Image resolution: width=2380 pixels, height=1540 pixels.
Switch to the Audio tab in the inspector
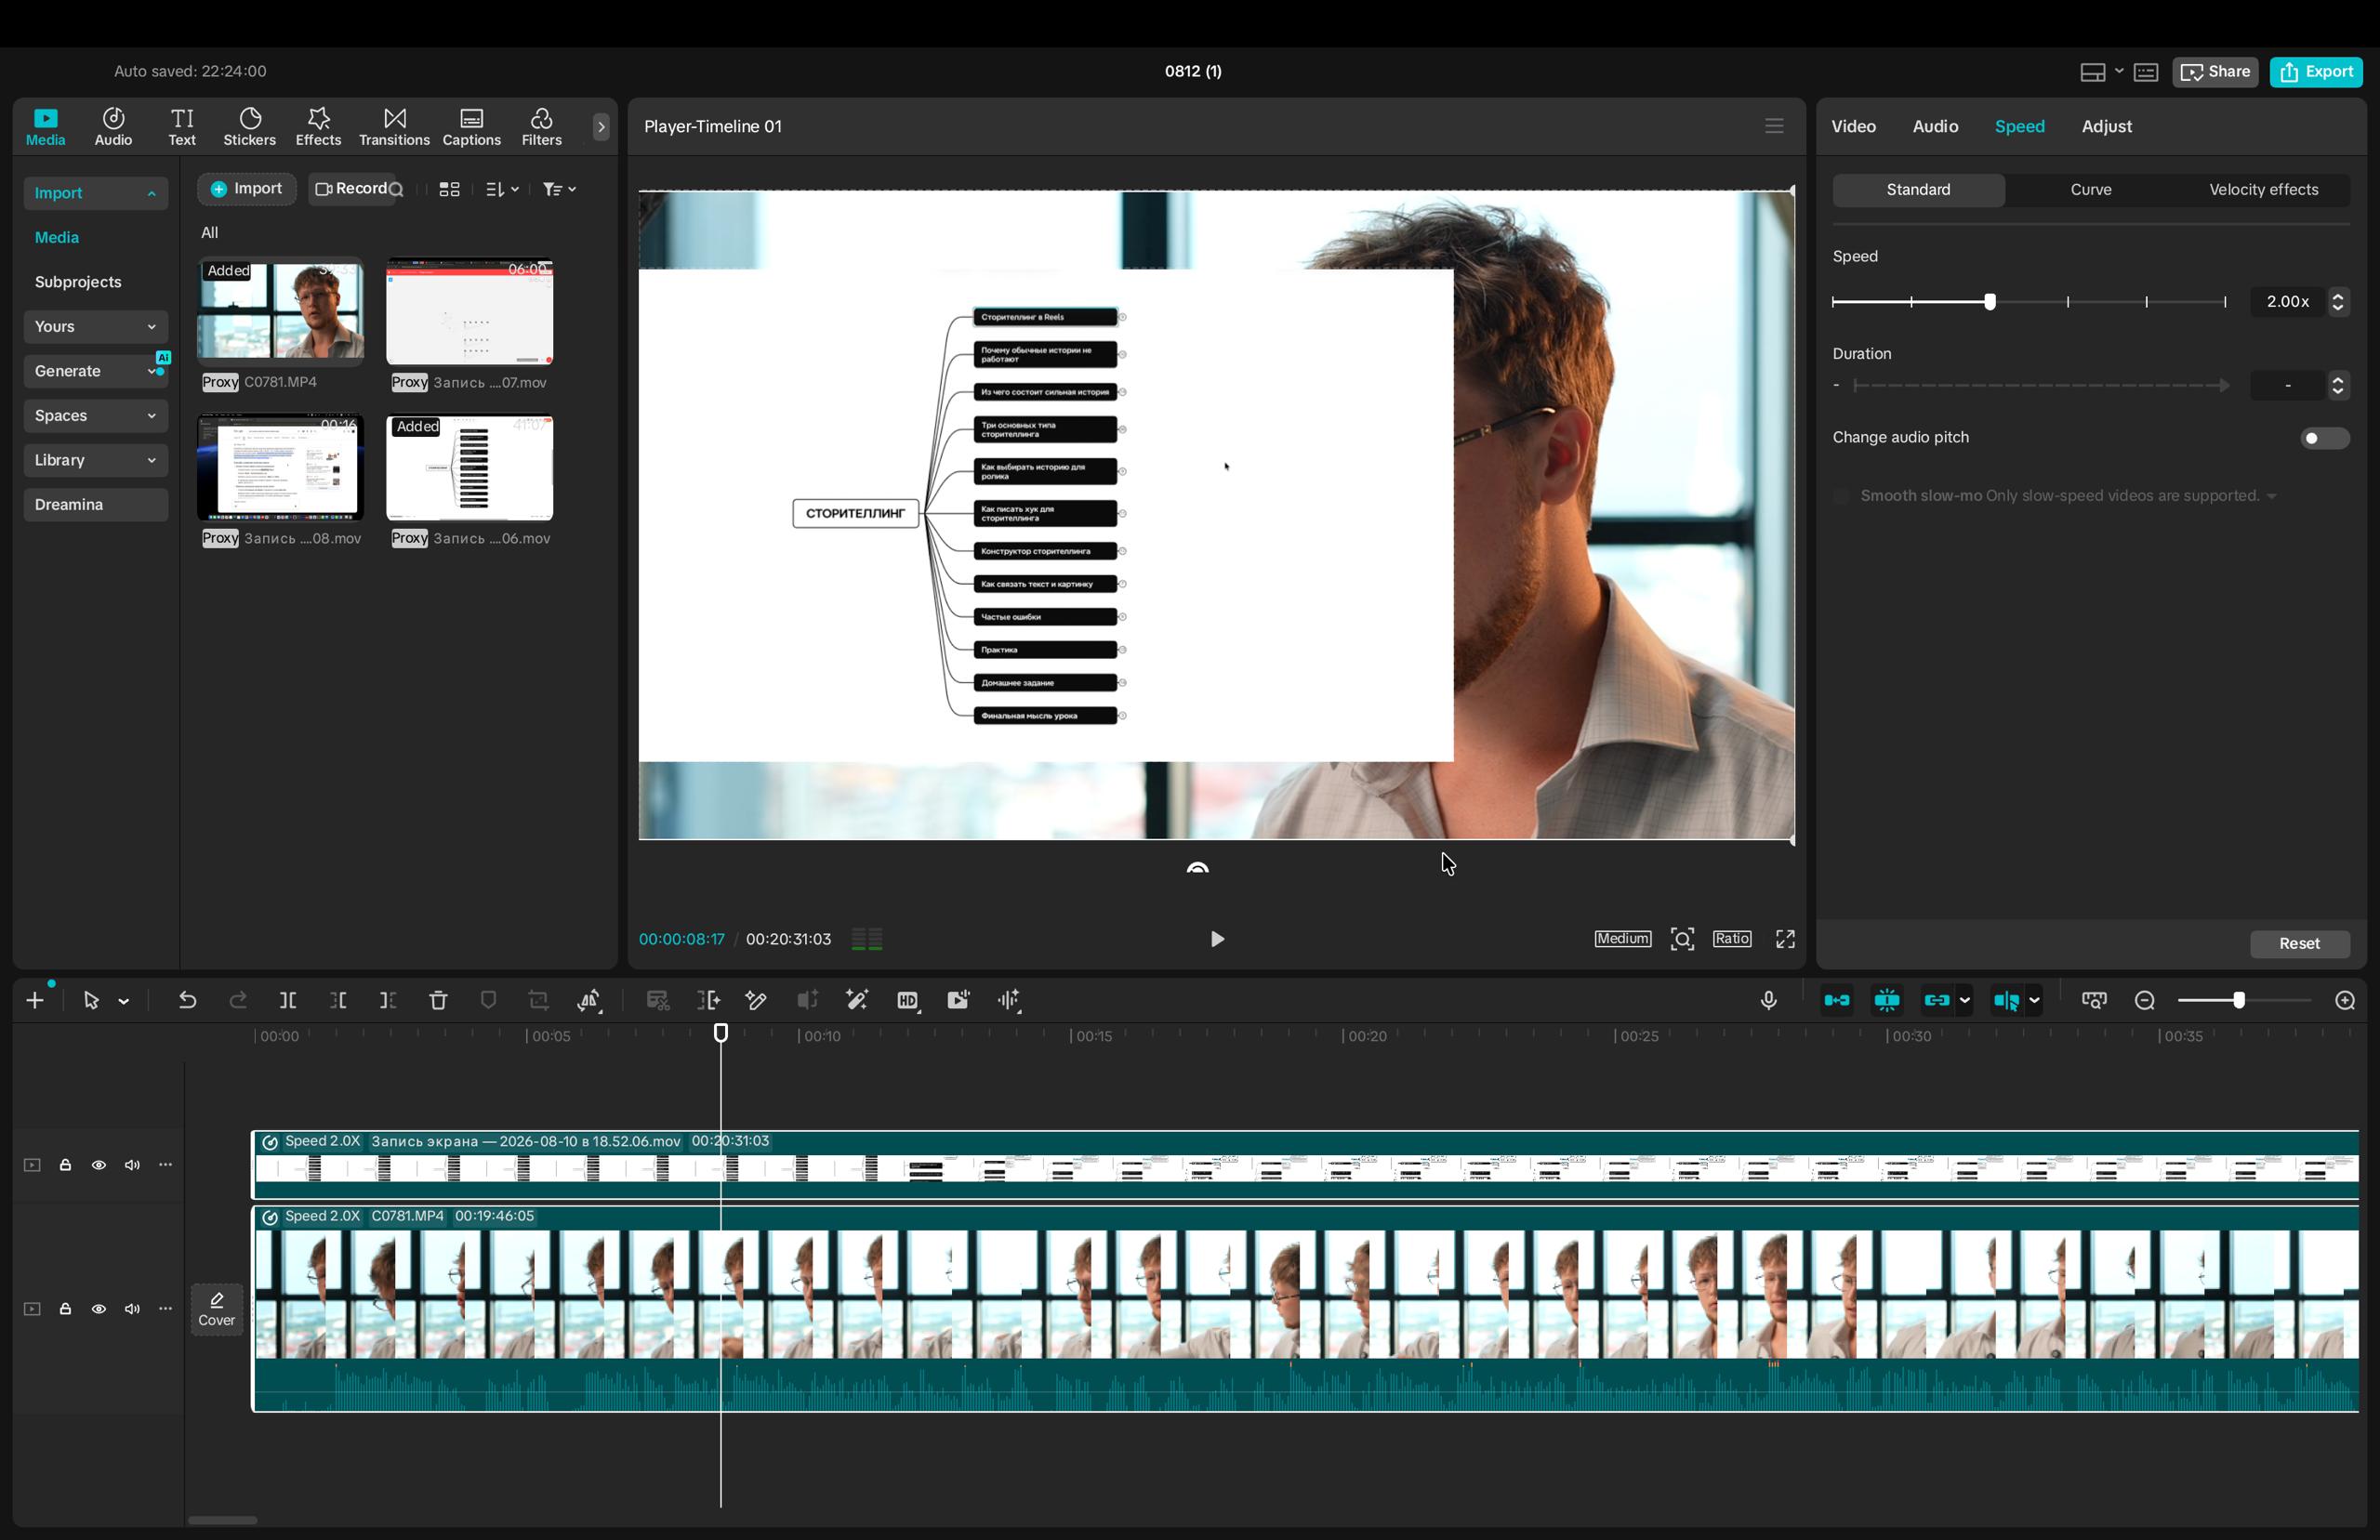[x=1935, y=126]
